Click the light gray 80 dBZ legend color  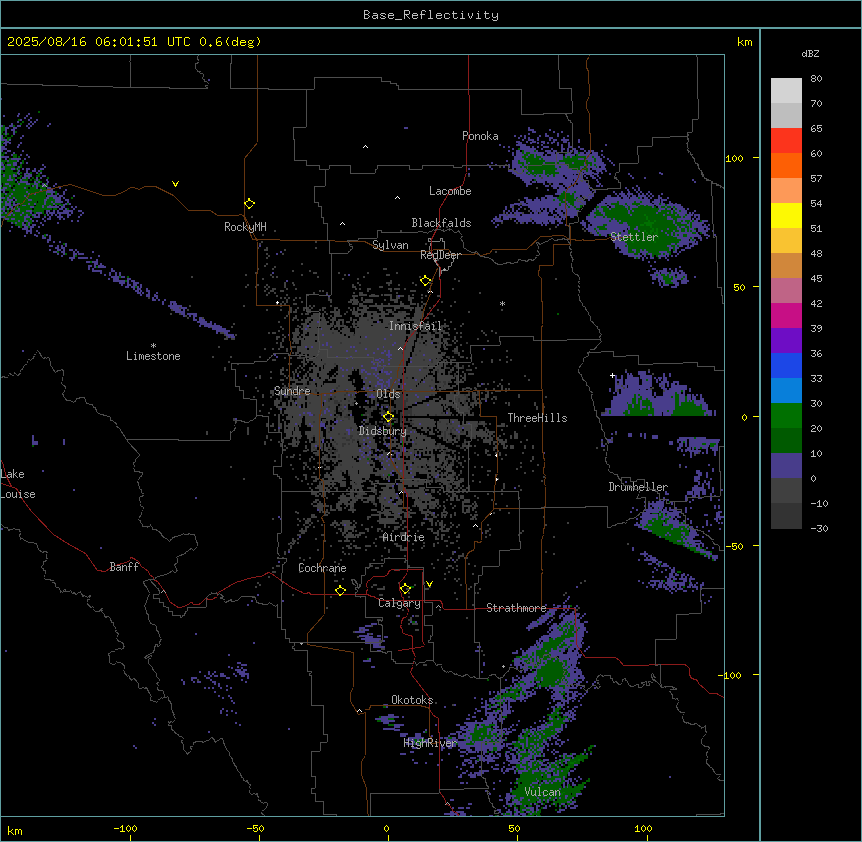[x=786, y=91]
